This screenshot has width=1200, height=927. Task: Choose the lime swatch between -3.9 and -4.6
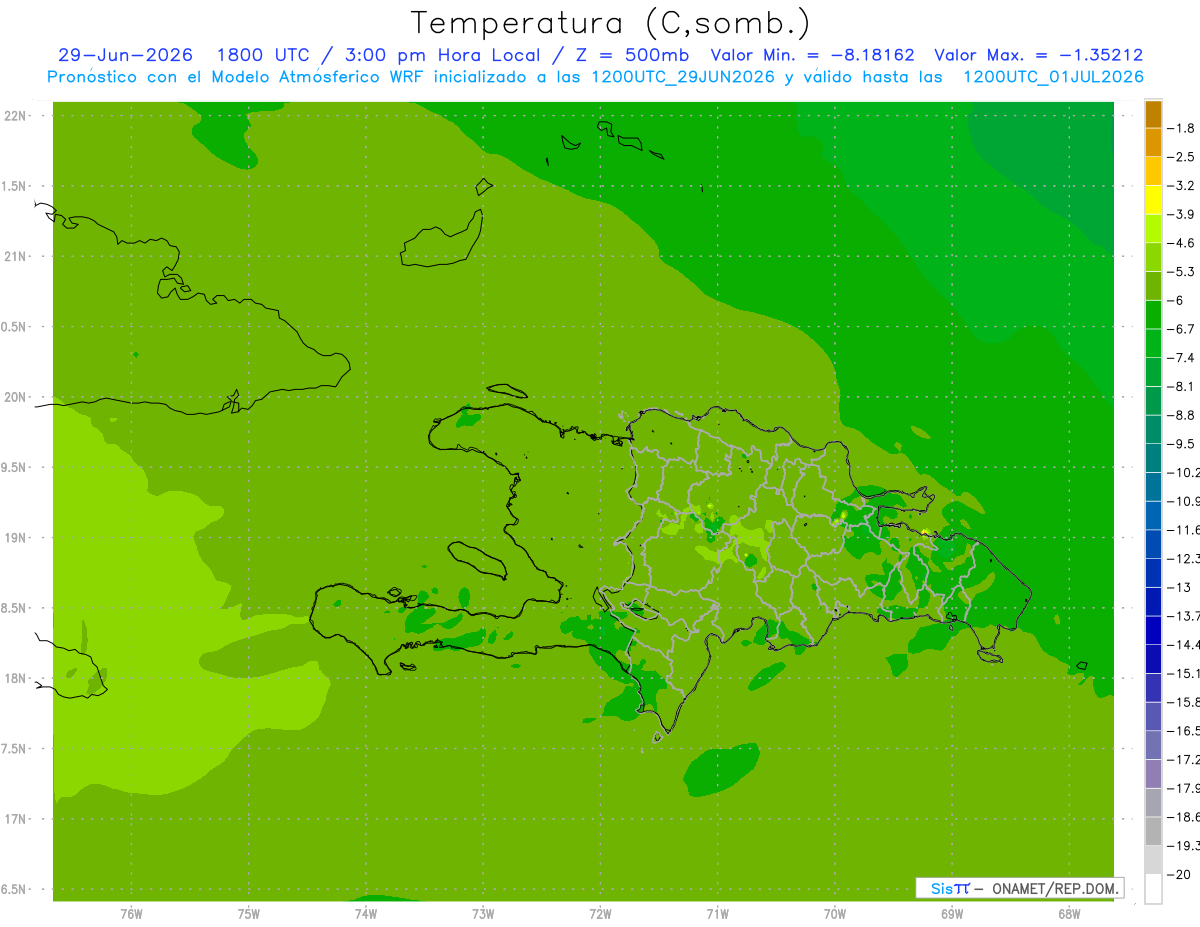[1153, 228]
